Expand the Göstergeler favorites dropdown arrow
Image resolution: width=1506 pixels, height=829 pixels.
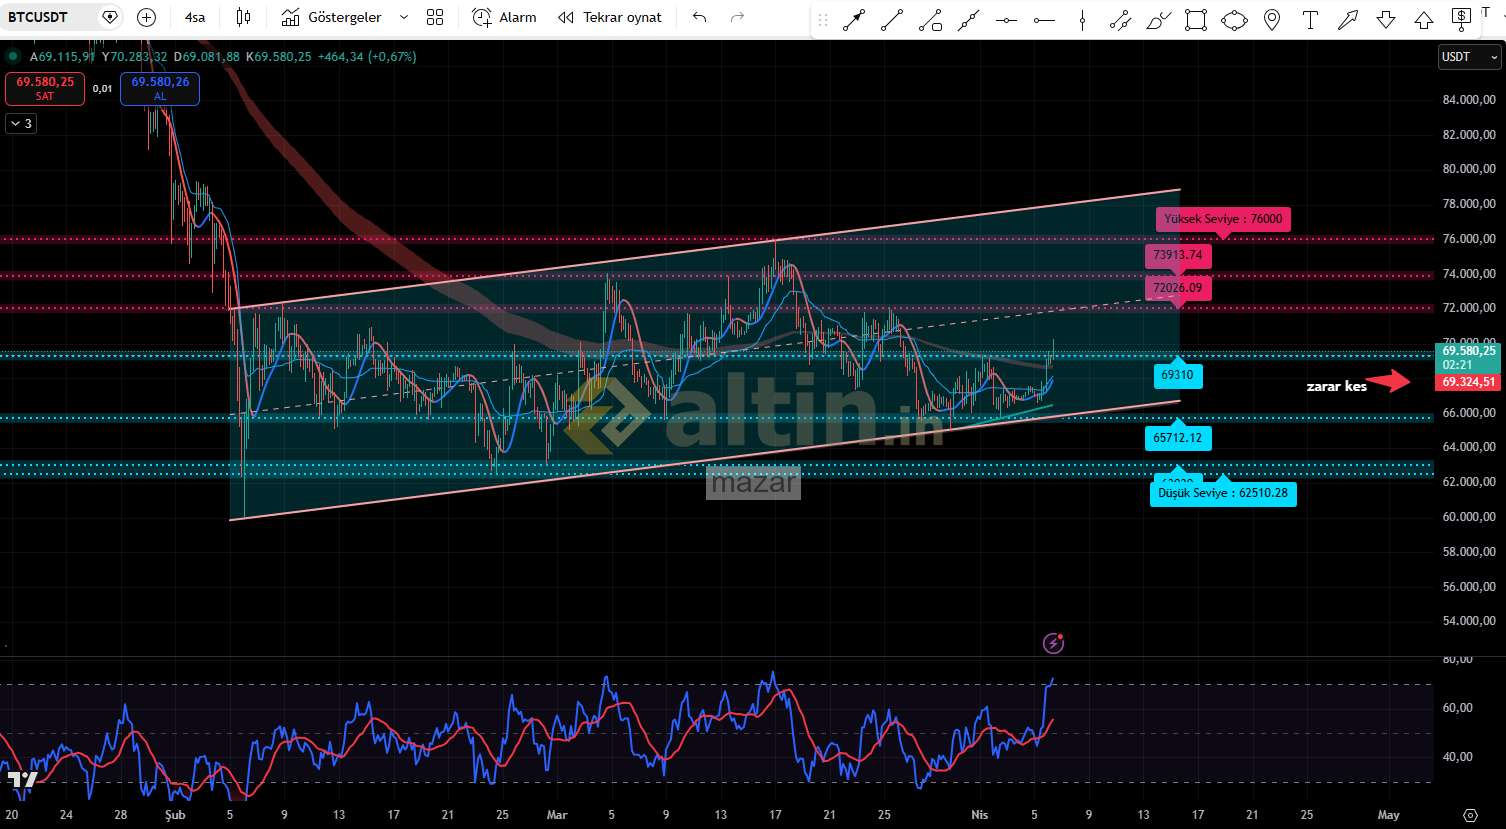point(404,17)
